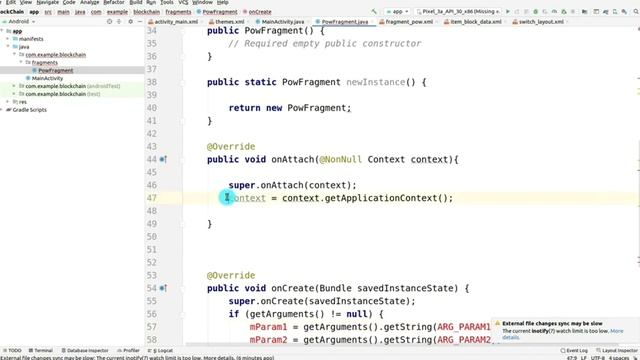Open the Window menu

[202, 2]
